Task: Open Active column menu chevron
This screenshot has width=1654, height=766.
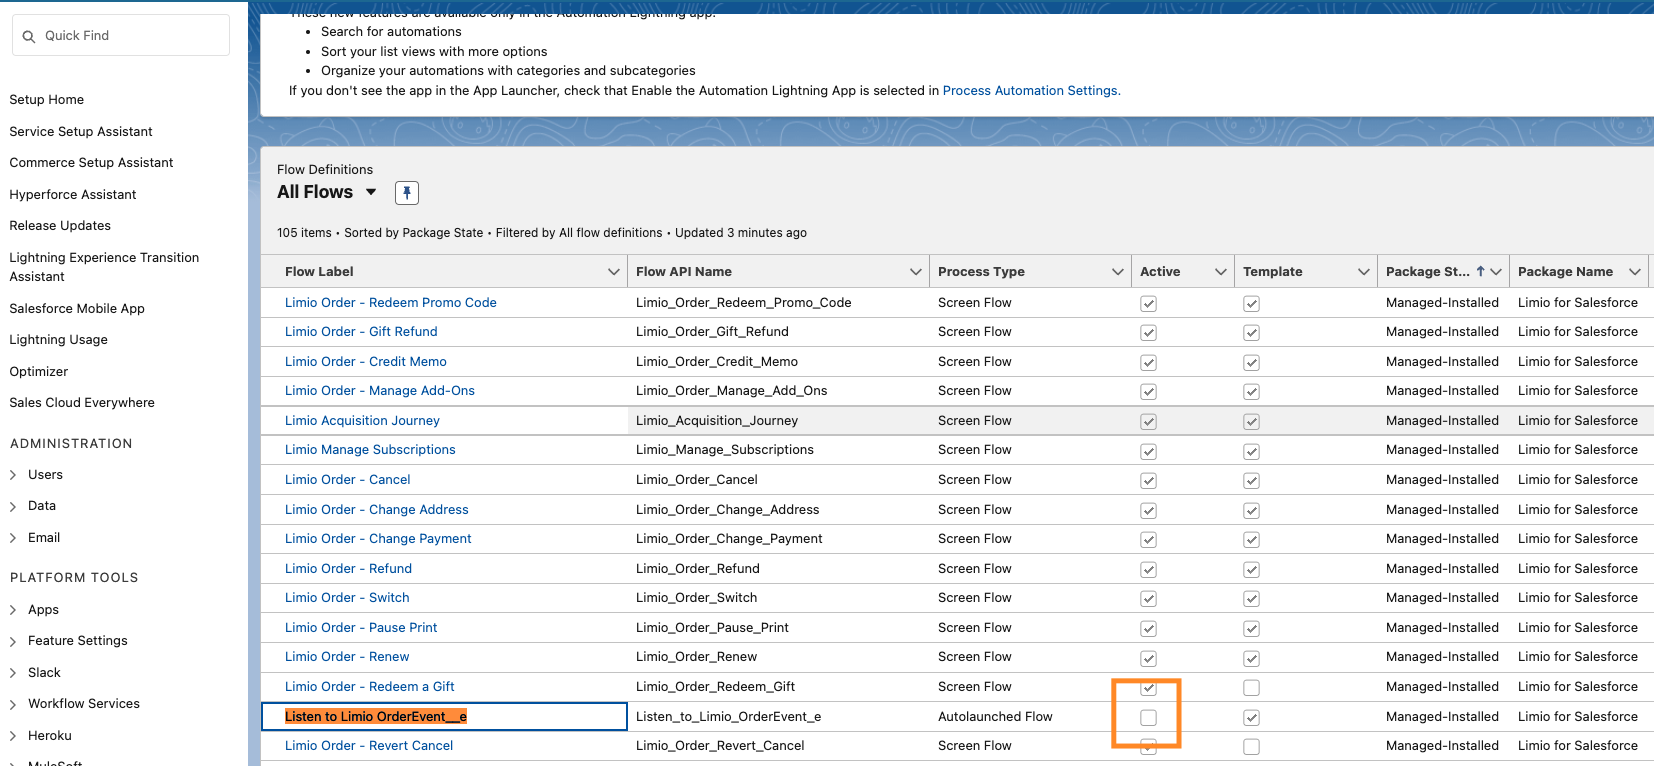Action: (x=1221, y=272)
